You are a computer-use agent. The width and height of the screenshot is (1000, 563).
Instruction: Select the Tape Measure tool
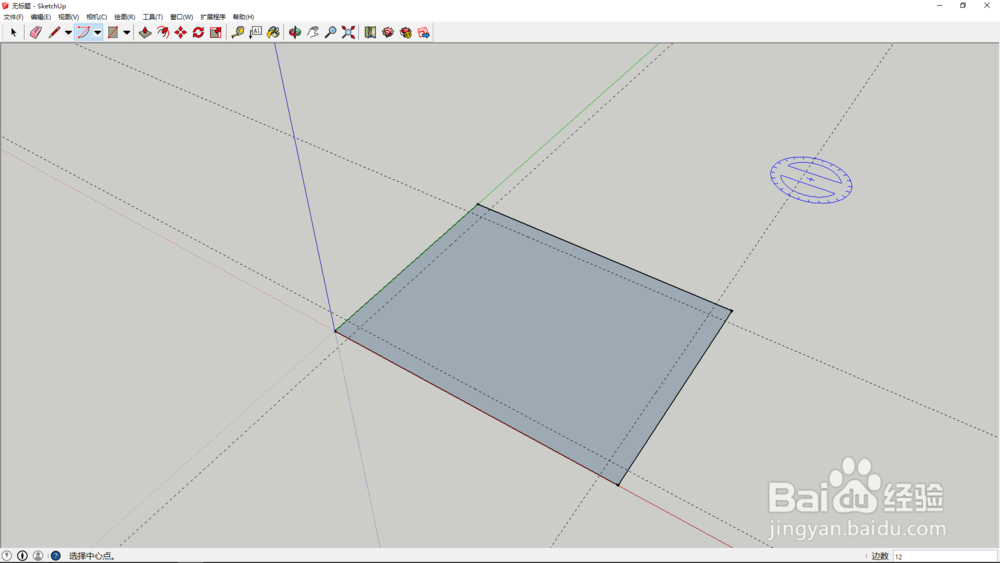point(237,32)
